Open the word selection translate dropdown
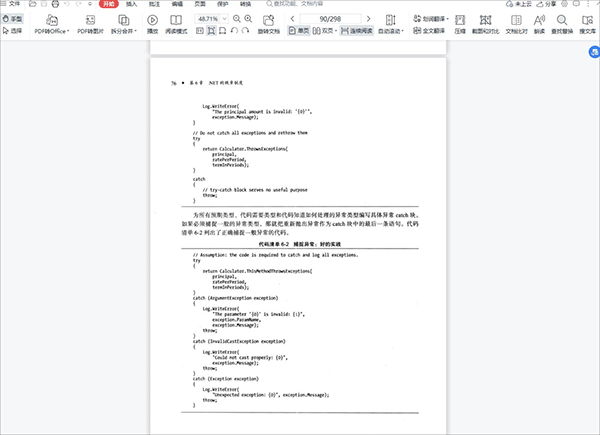This screenshot has width=600, height=435. (430, 19)
